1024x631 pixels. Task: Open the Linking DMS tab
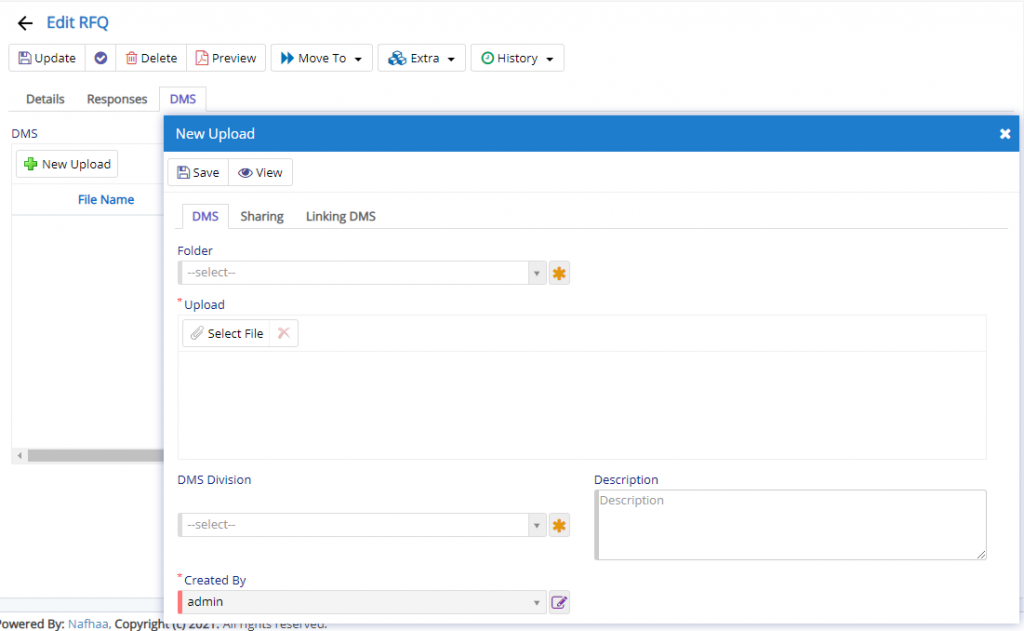[341, 216]
